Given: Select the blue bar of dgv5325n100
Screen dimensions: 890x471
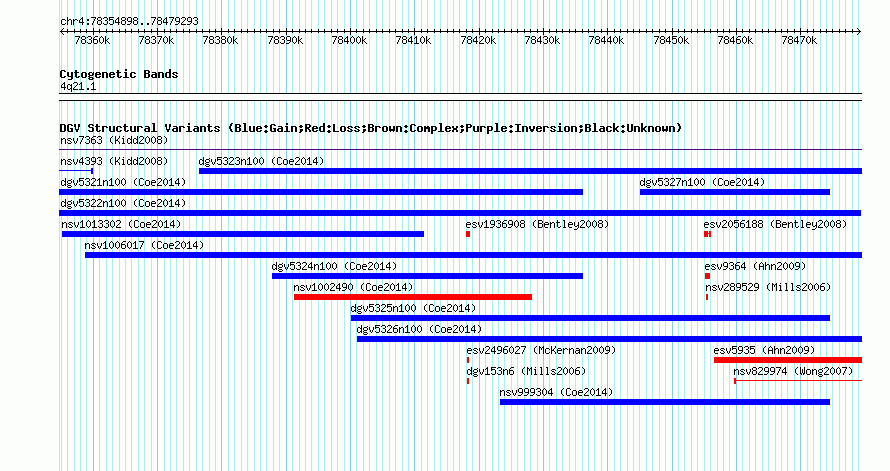Looking at the screenshot, I should click(590, 318).
